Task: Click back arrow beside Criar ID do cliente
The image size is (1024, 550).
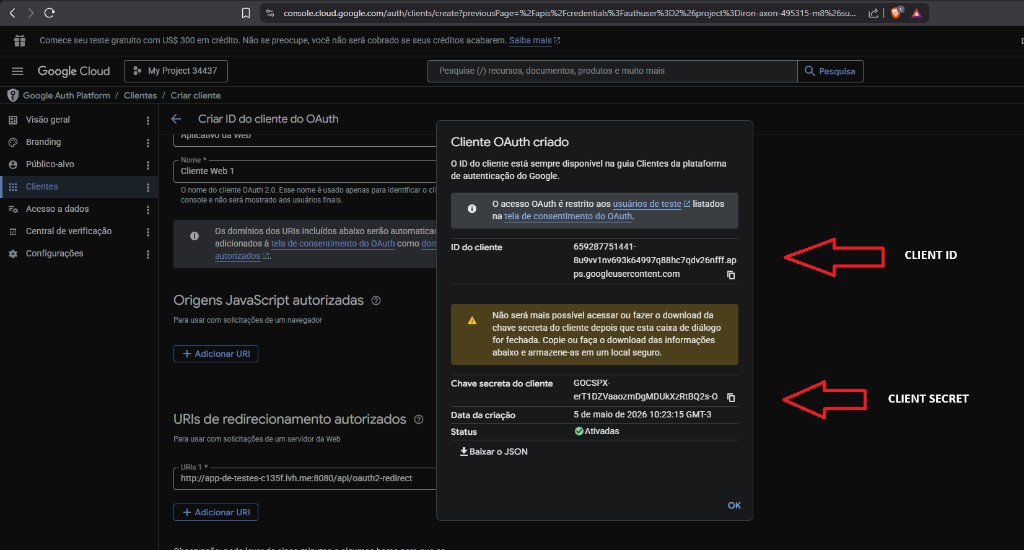Action: coord(176,119)
